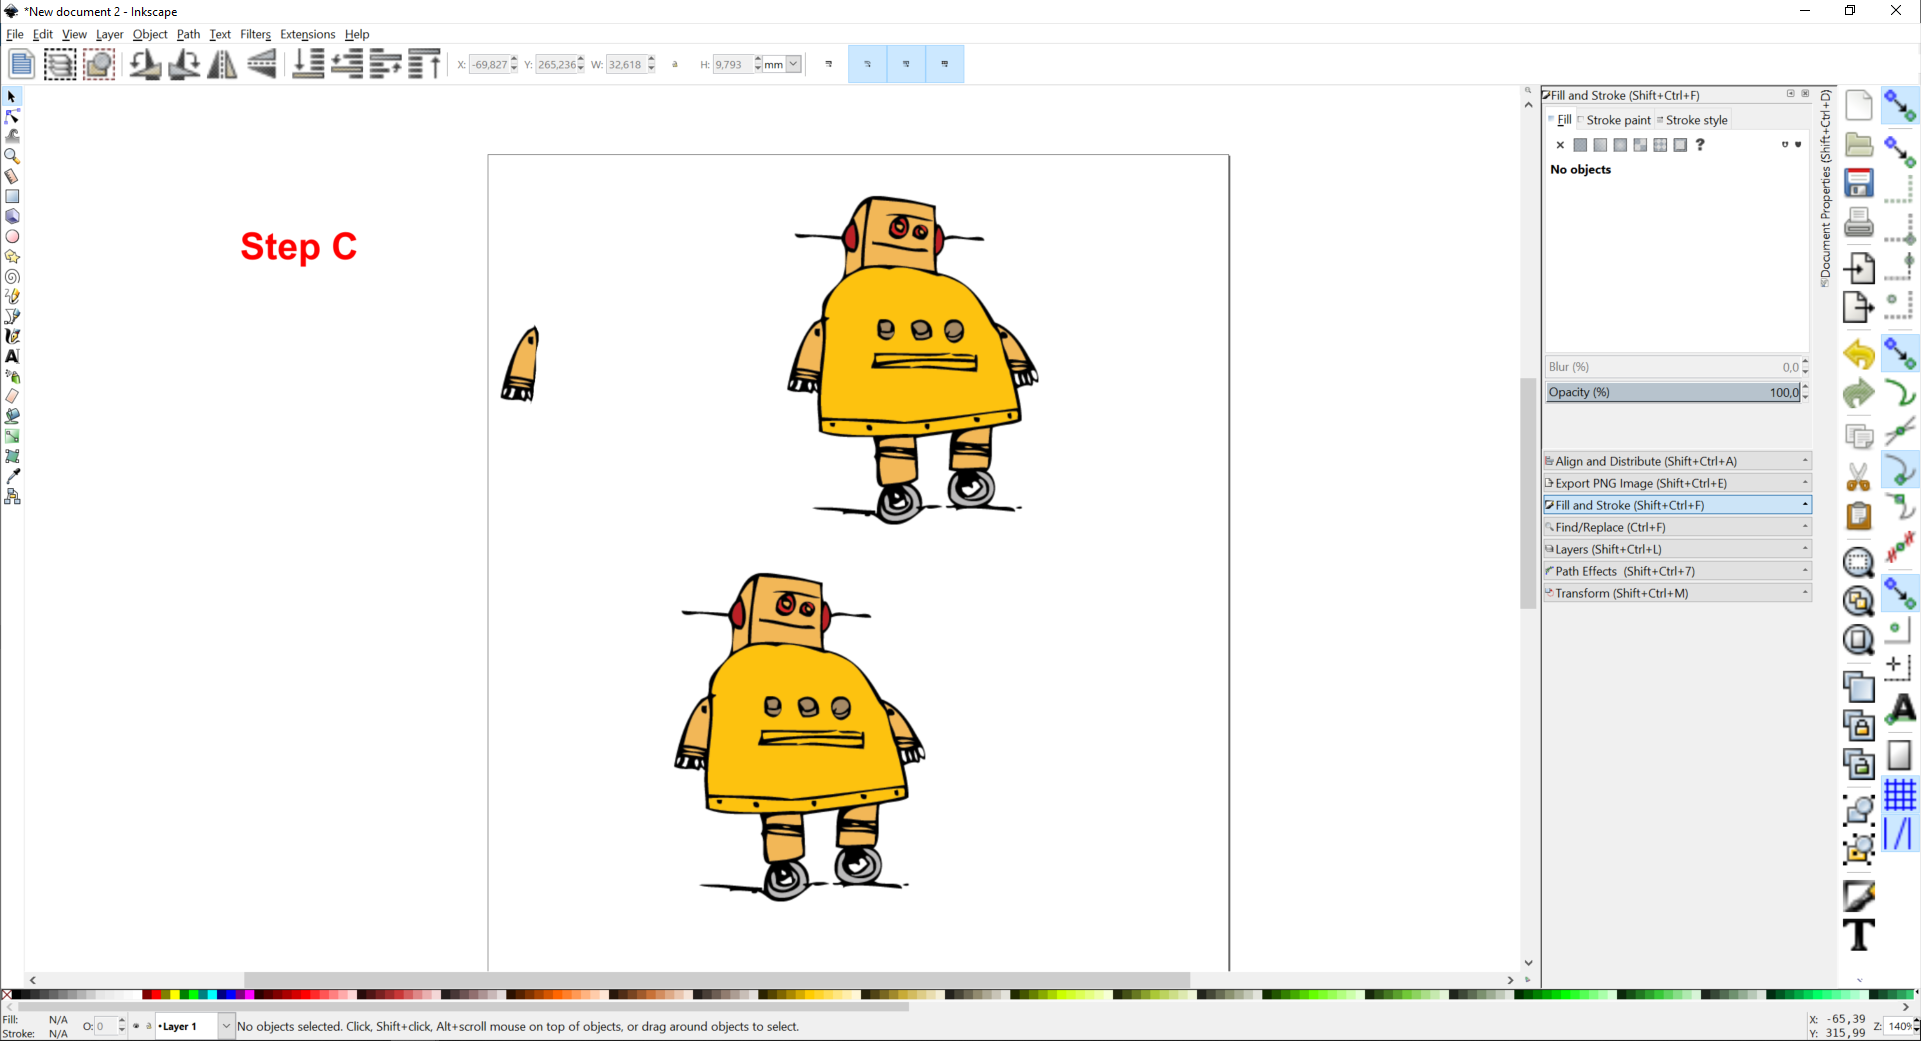Select the Spiral tool
The width and height of the screenshot is (1921, 1041).
click(x=12, y=277)
